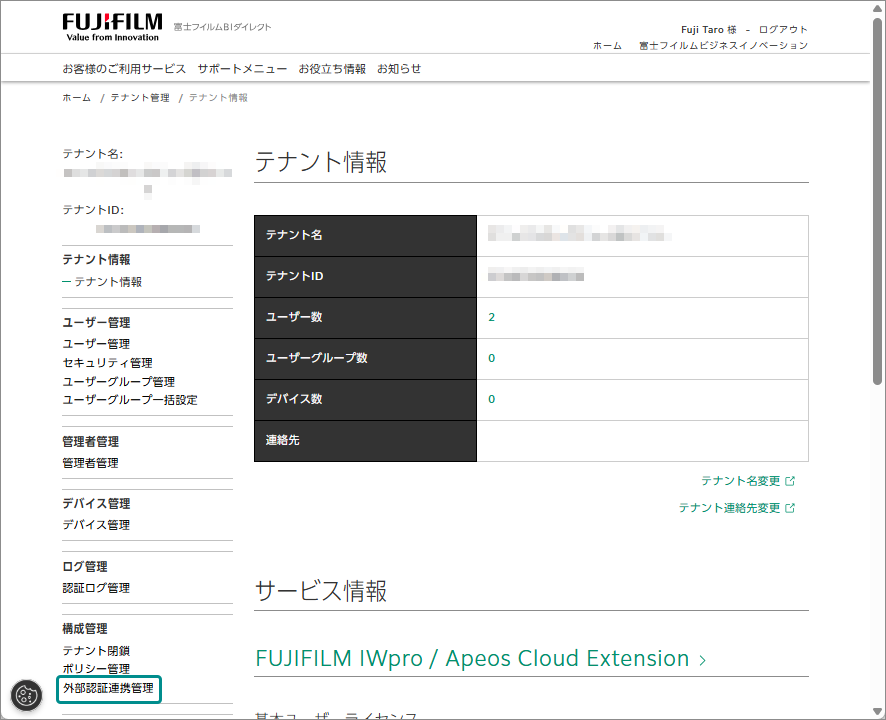Open 認証ログ管理 in the sidebar
Screen dimensions: 886x720
point(96,588)
